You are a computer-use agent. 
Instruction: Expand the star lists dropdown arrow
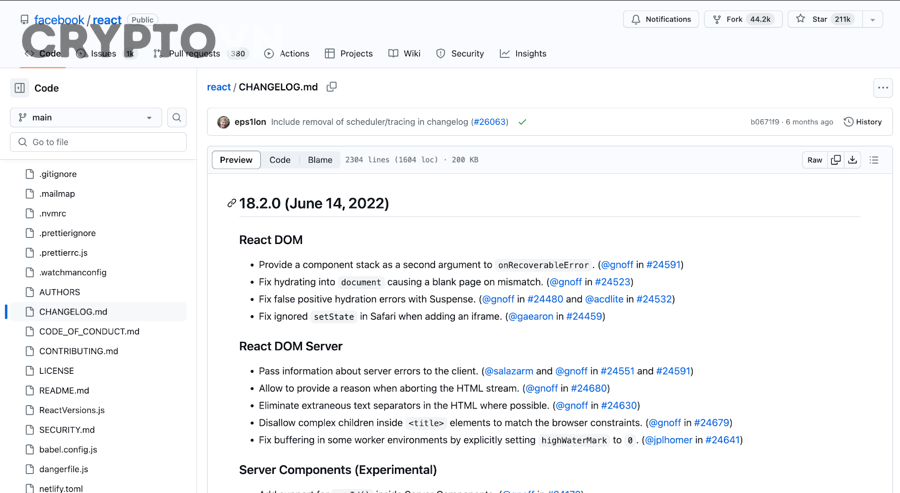coord(872,19)
